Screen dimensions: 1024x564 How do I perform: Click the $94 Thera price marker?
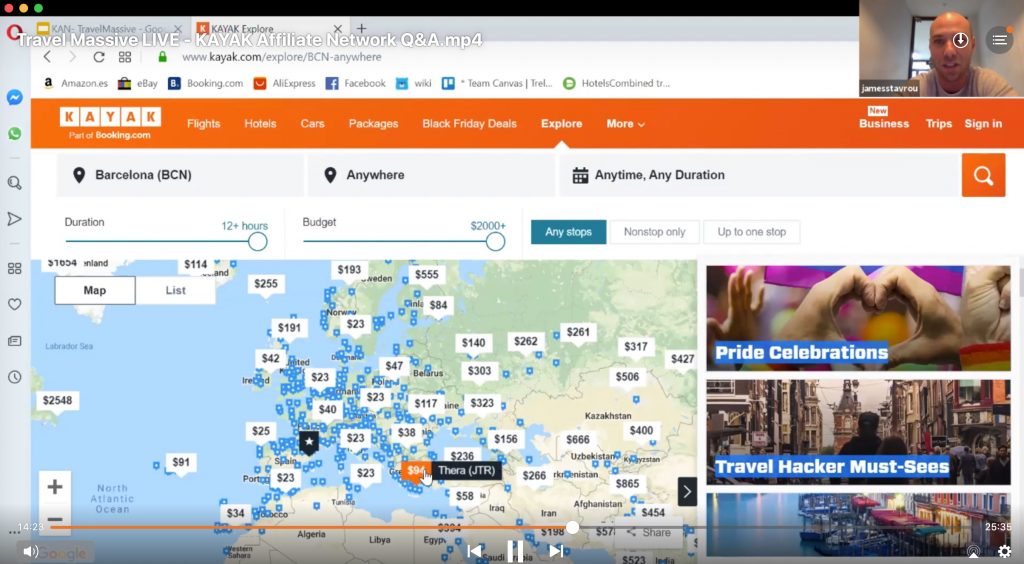[415, 471]
